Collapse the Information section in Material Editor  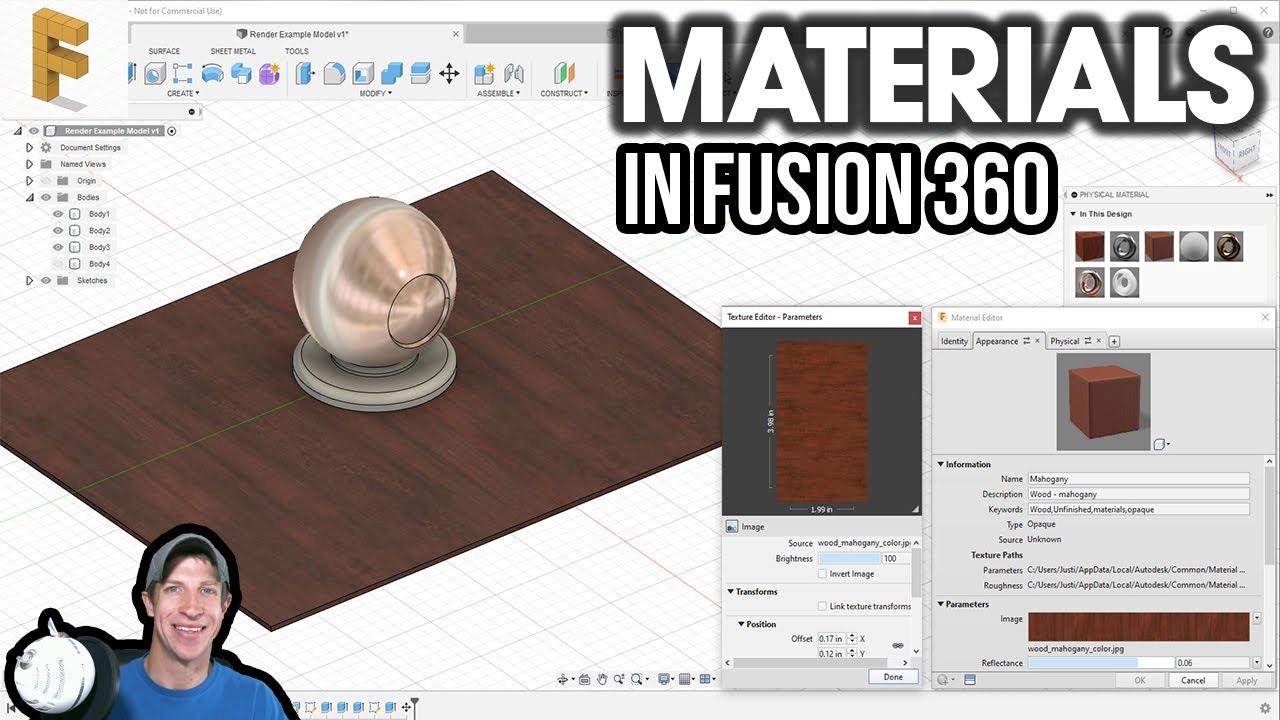click(x=941, y=464)
